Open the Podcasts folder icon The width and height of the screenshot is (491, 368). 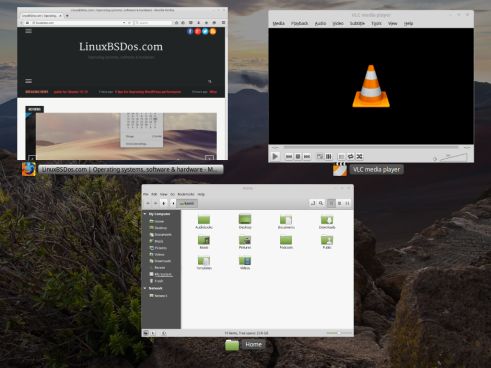[x=286, y=242]
